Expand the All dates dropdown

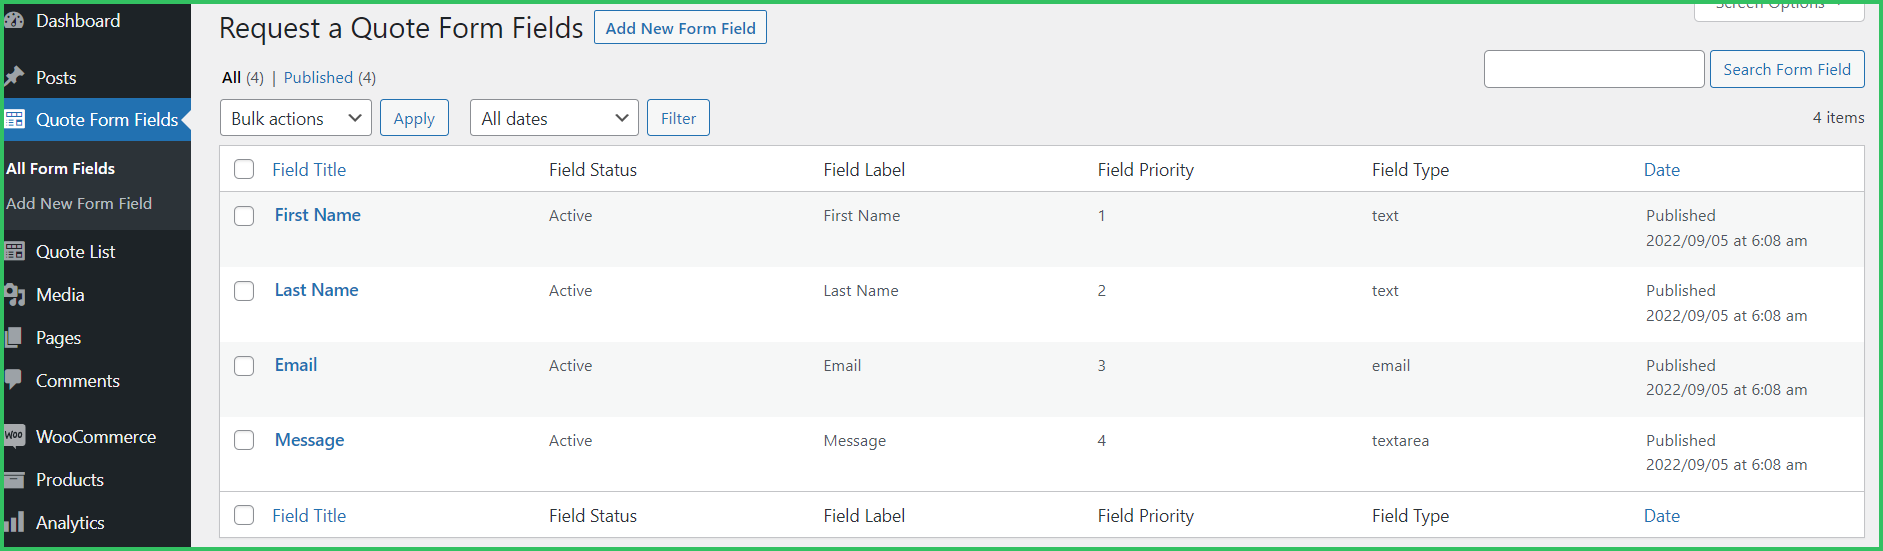coord(554,118)
